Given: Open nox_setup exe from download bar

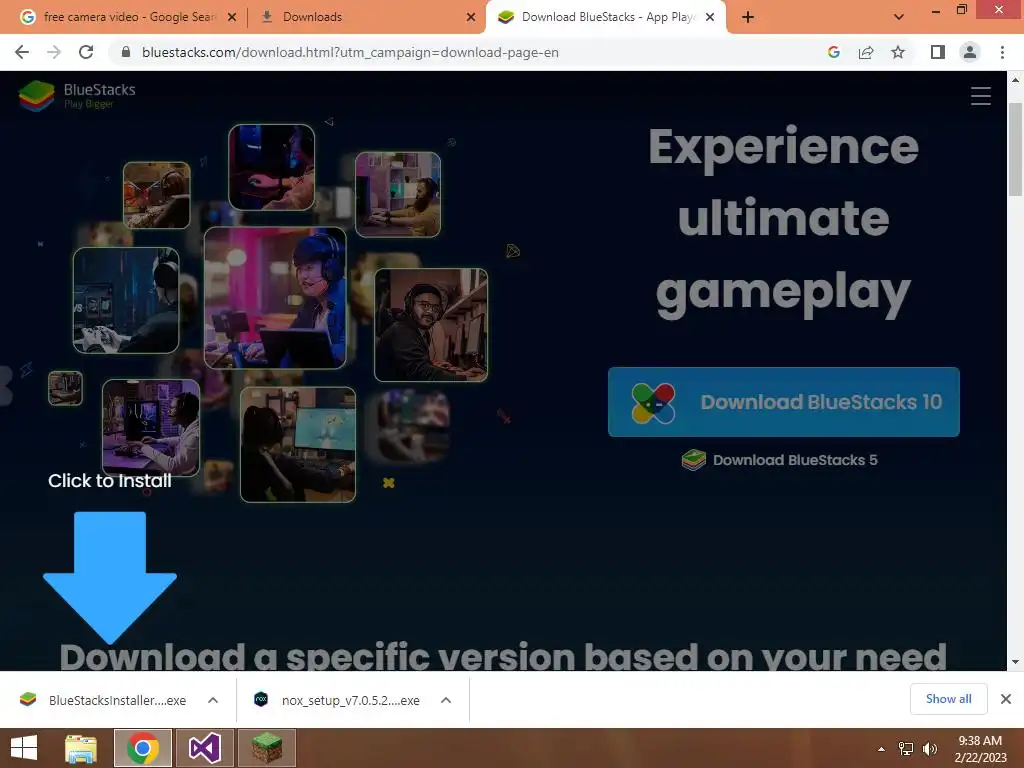Looking at the screenshot, I should pos(336,700).
